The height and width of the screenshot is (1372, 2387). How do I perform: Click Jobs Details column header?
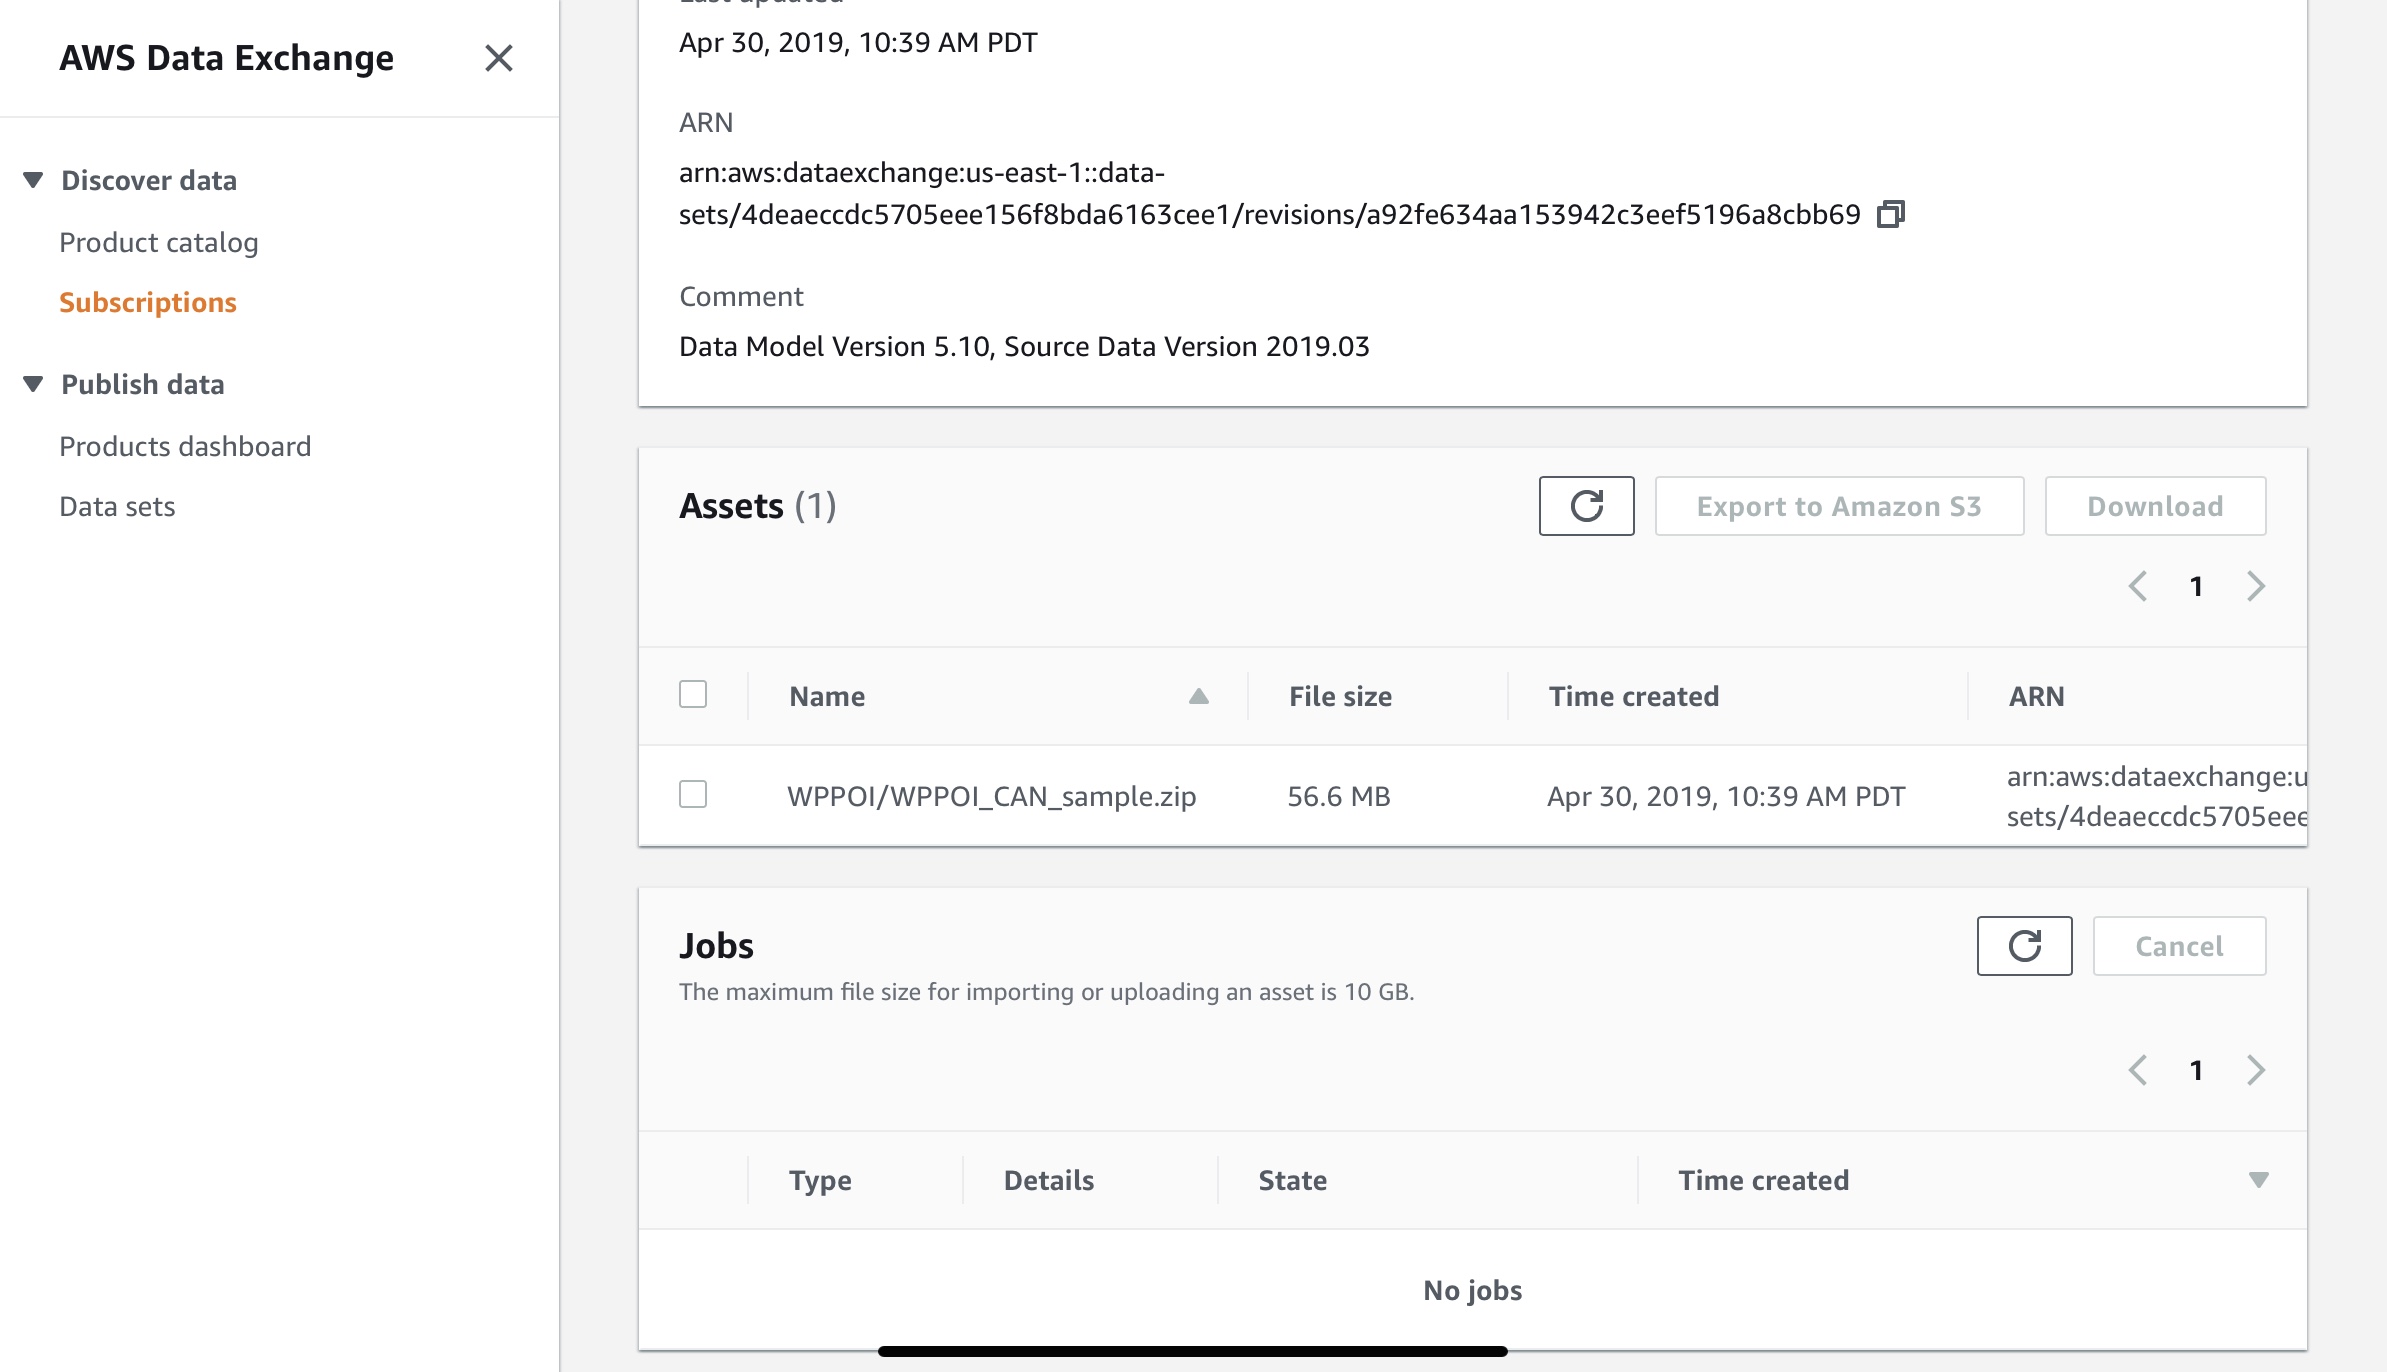pos(1049,1180)
